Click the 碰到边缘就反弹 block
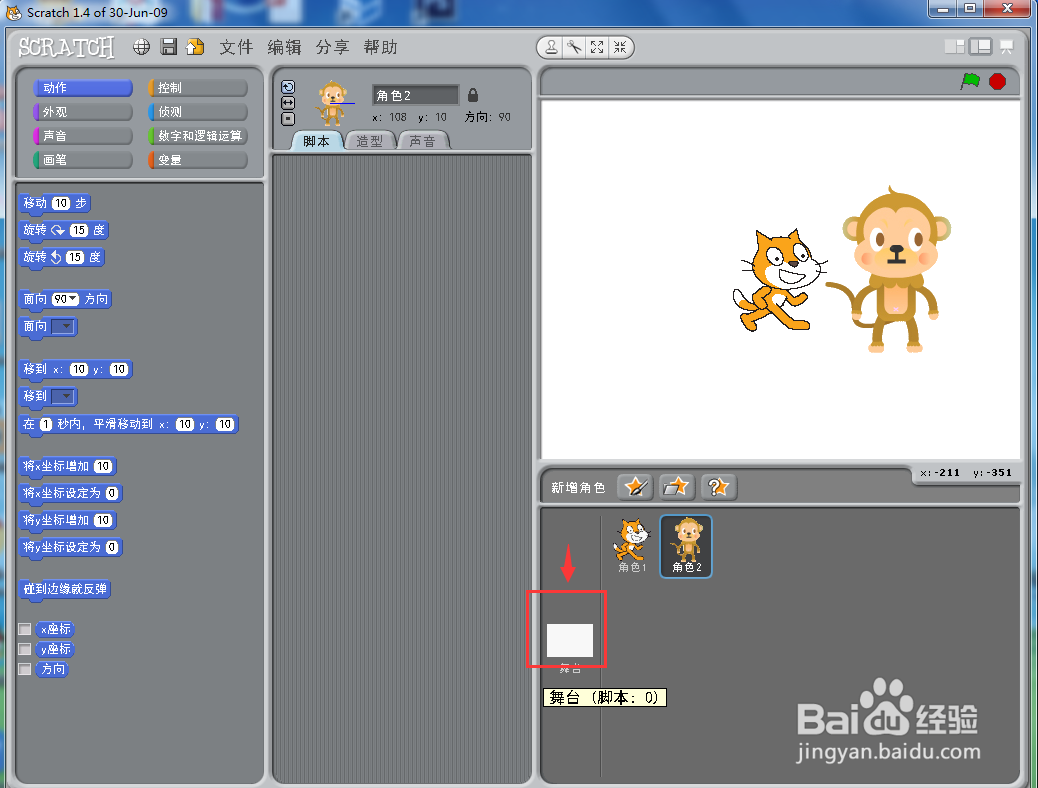The width and height of the screenshot is (1038, 788). 65,589
